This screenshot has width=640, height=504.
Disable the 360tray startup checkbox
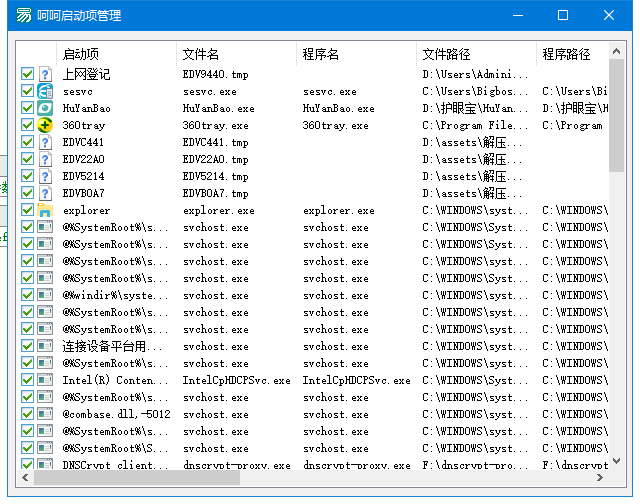[x=27, y=125]
